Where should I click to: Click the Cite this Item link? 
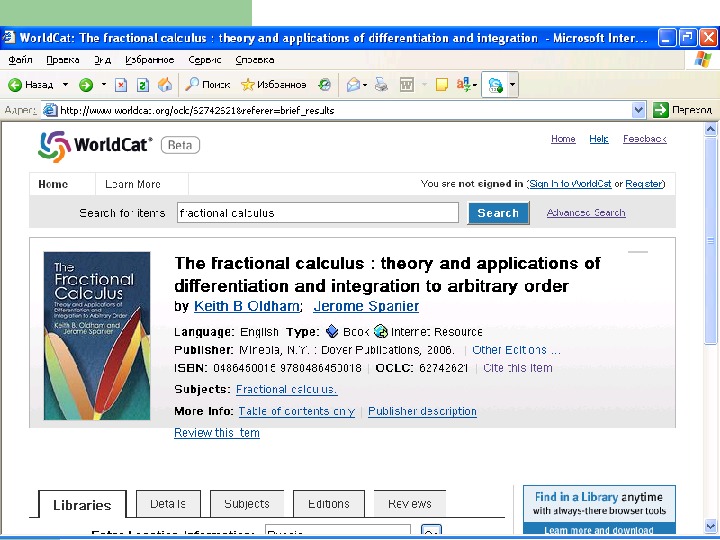pyautogui.click(x=518, y=368)
